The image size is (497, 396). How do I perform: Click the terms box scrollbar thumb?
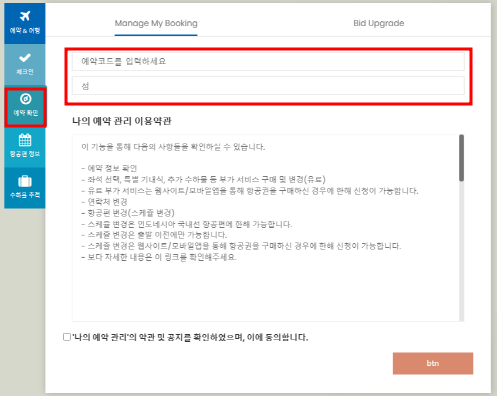coord(461,158)
